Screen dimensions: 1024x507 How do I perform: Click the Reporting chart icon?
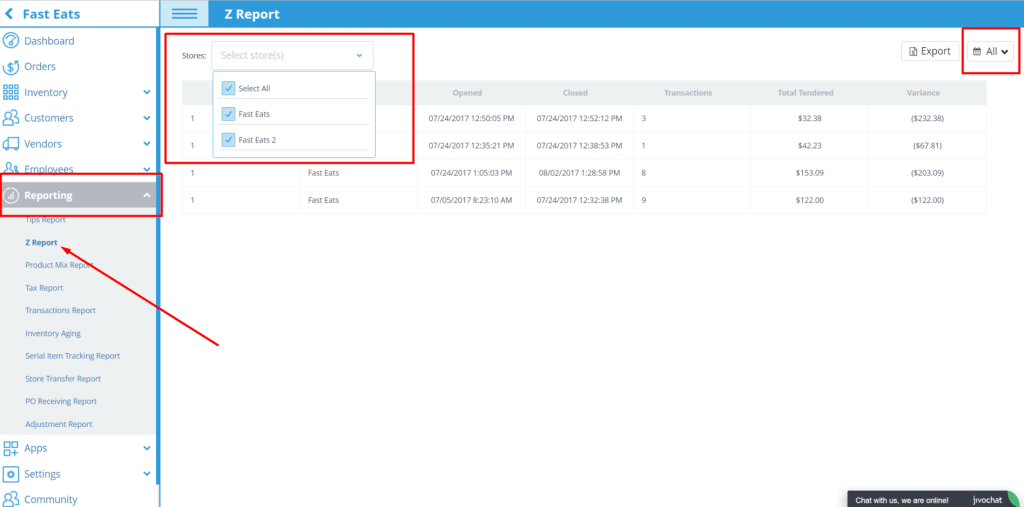[11, 195]
